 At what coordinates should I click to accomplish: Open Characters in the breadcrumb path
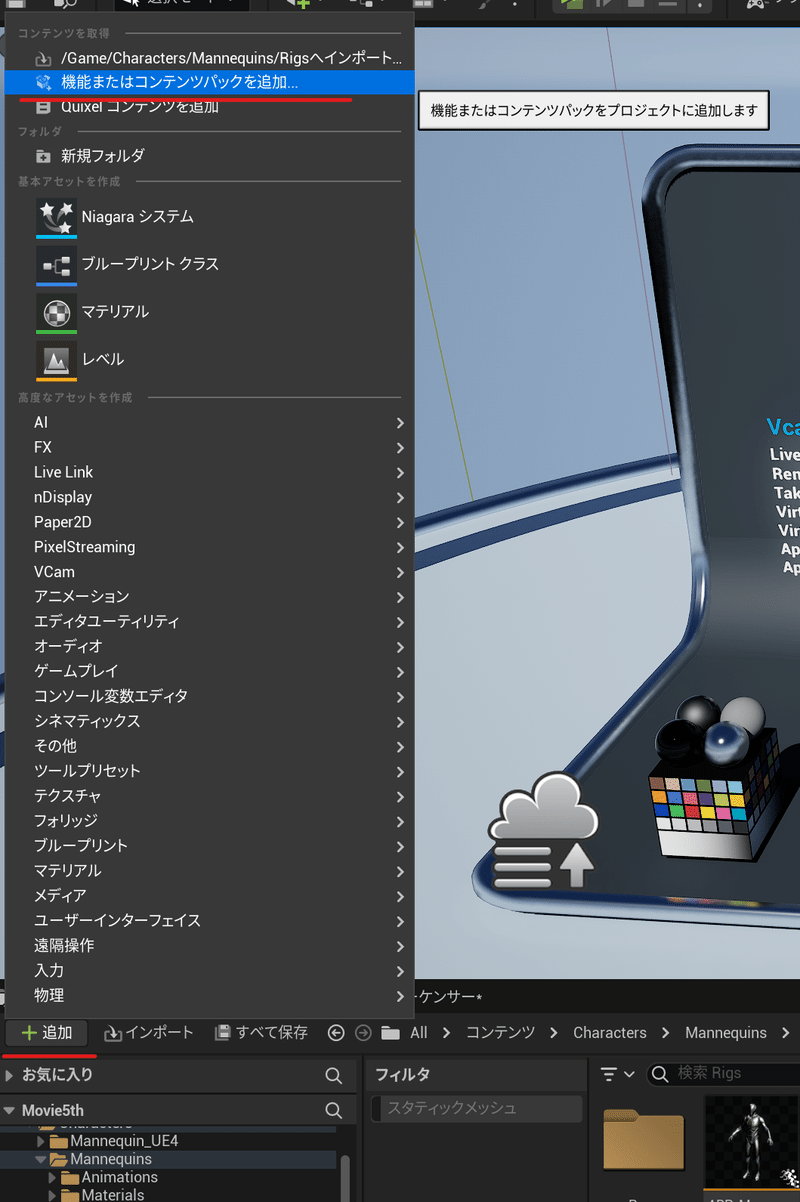pyautogui.click(x=610, y=1033)
